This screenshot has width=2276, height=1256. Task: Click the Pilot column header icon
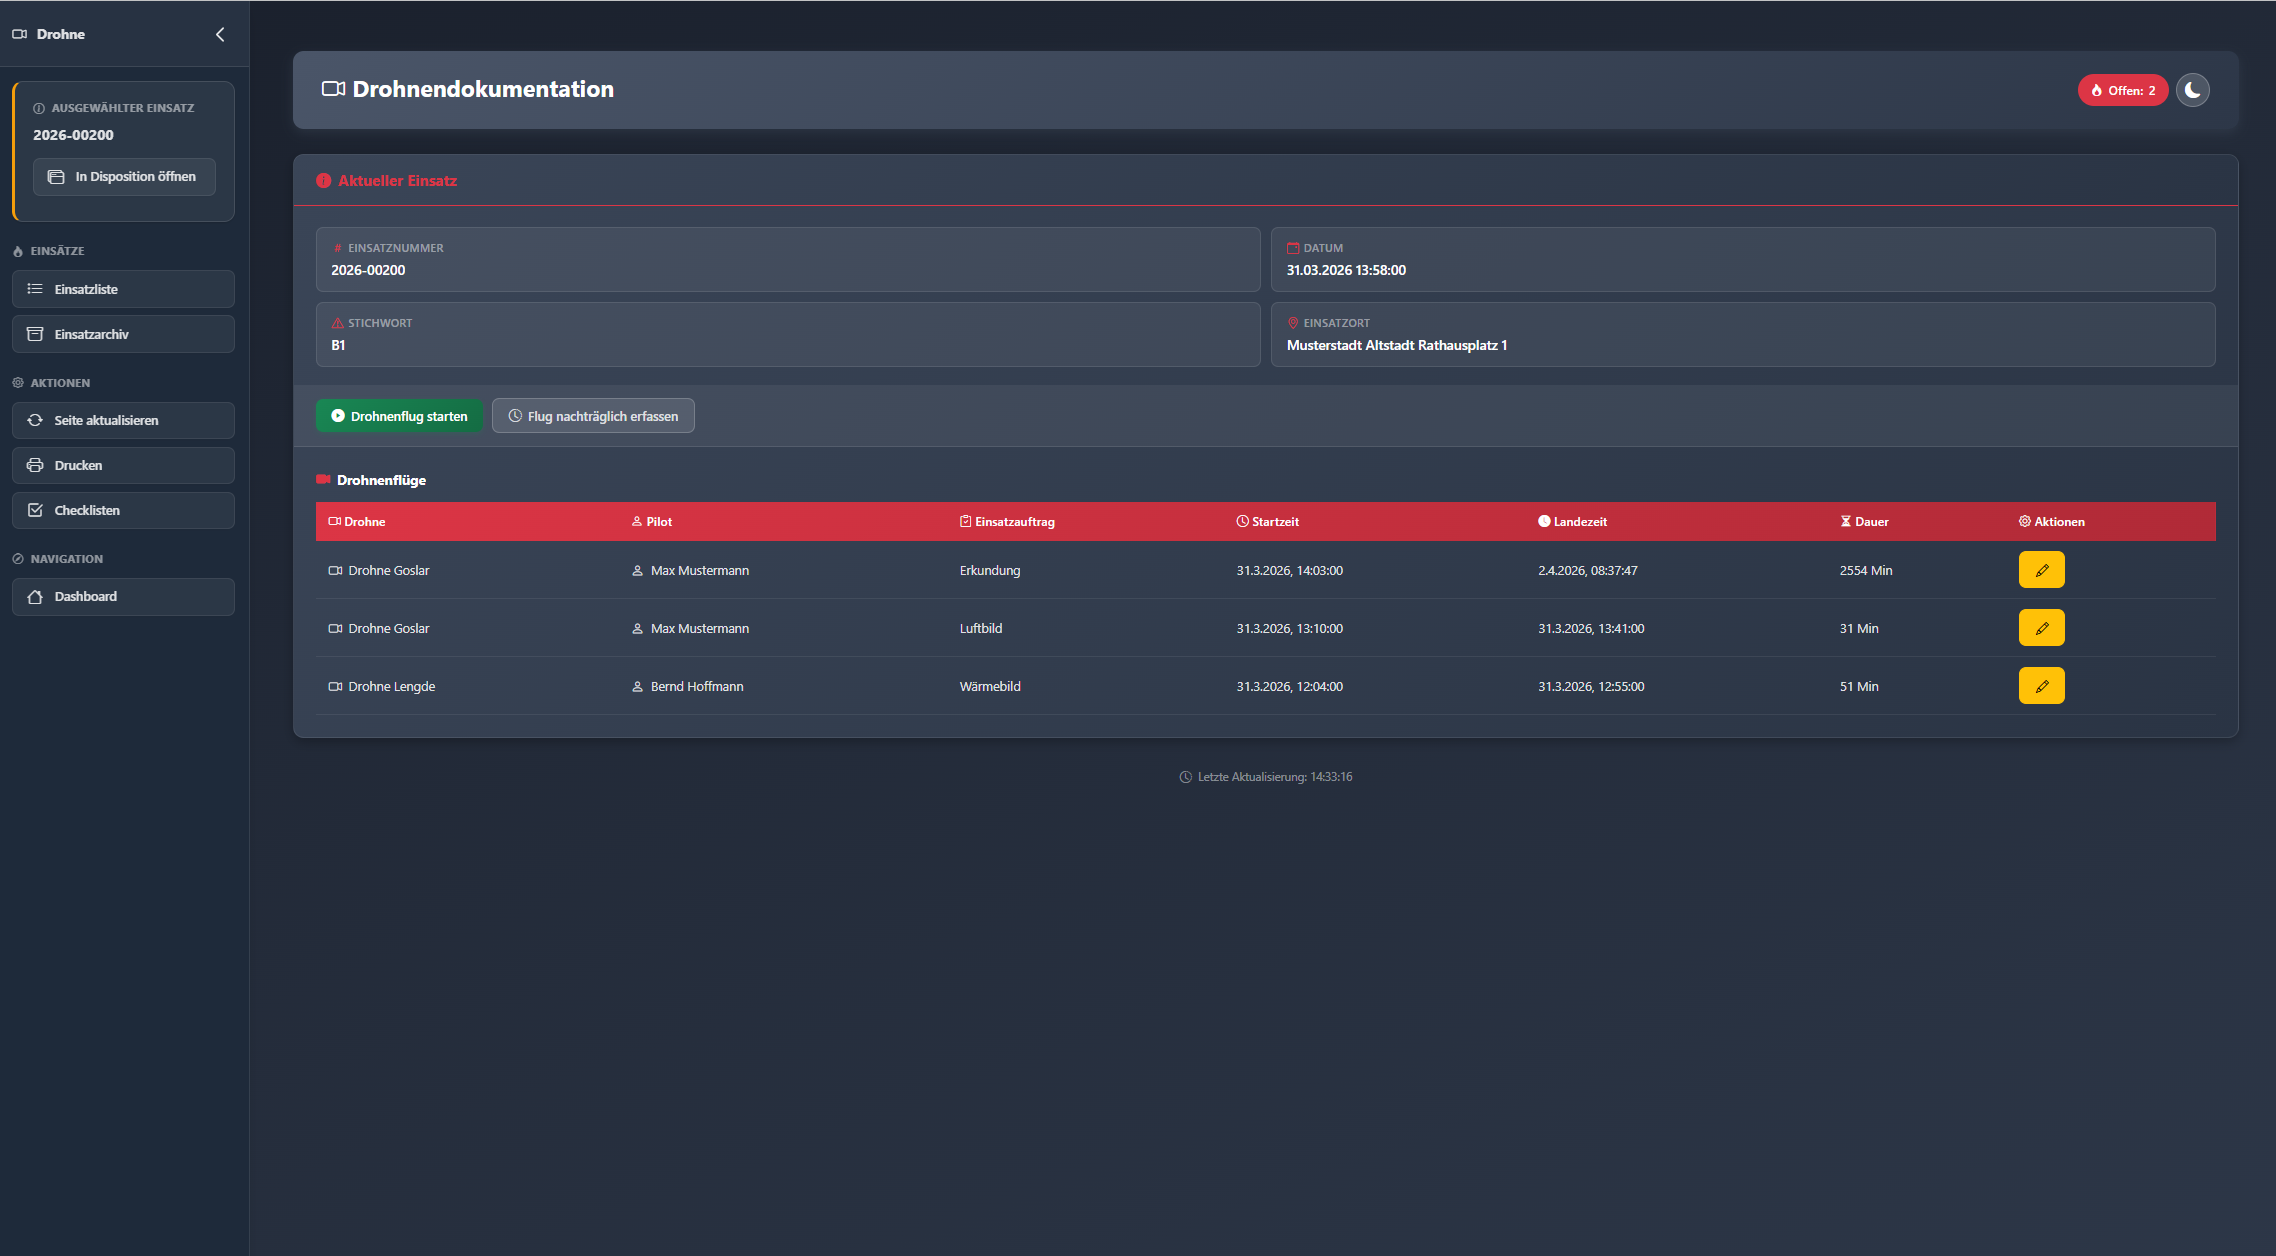637,522
